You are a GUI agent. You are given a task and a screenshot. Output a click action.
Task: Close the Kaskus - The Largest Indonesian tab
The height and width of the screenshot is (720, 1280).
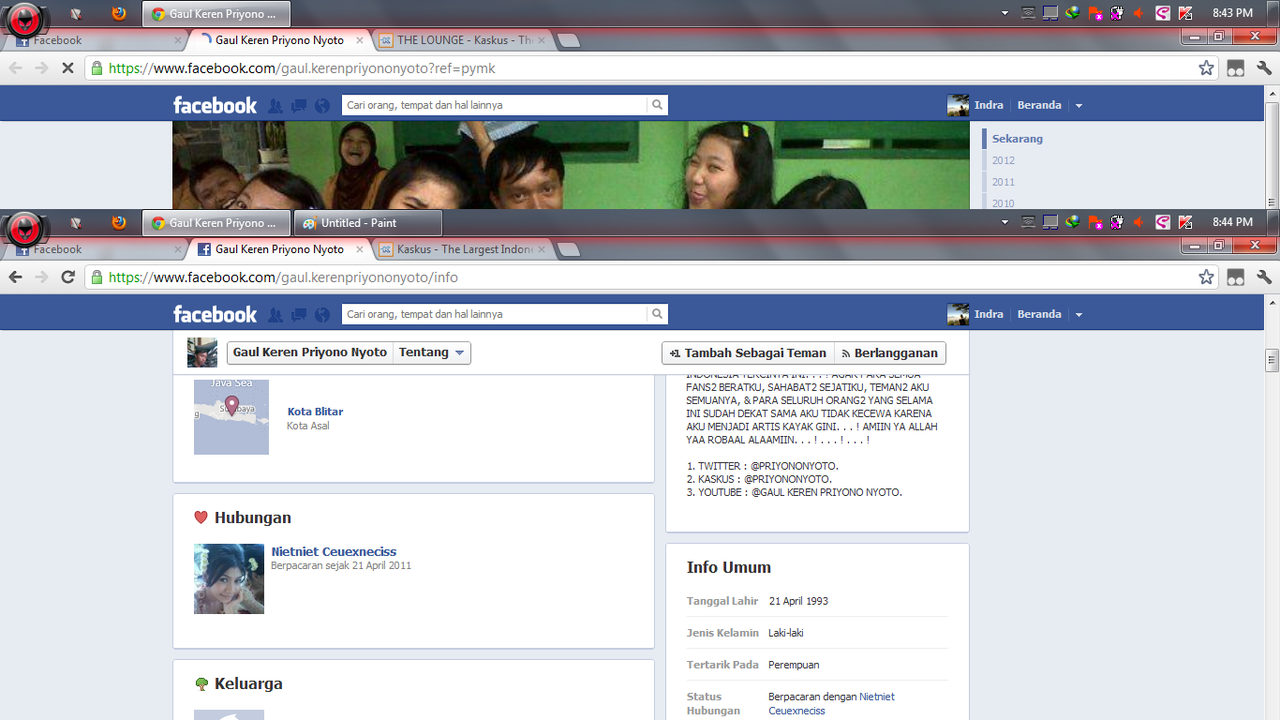point(542,249)
